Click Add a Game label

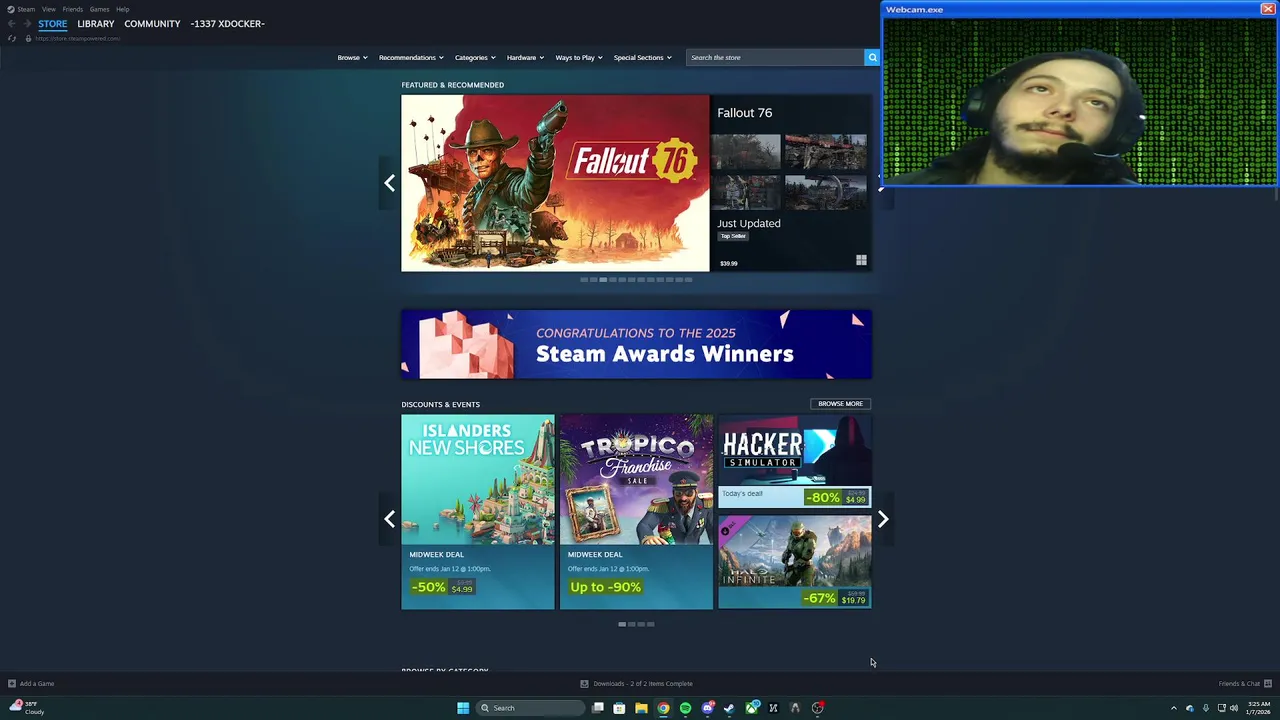[37, 684]
